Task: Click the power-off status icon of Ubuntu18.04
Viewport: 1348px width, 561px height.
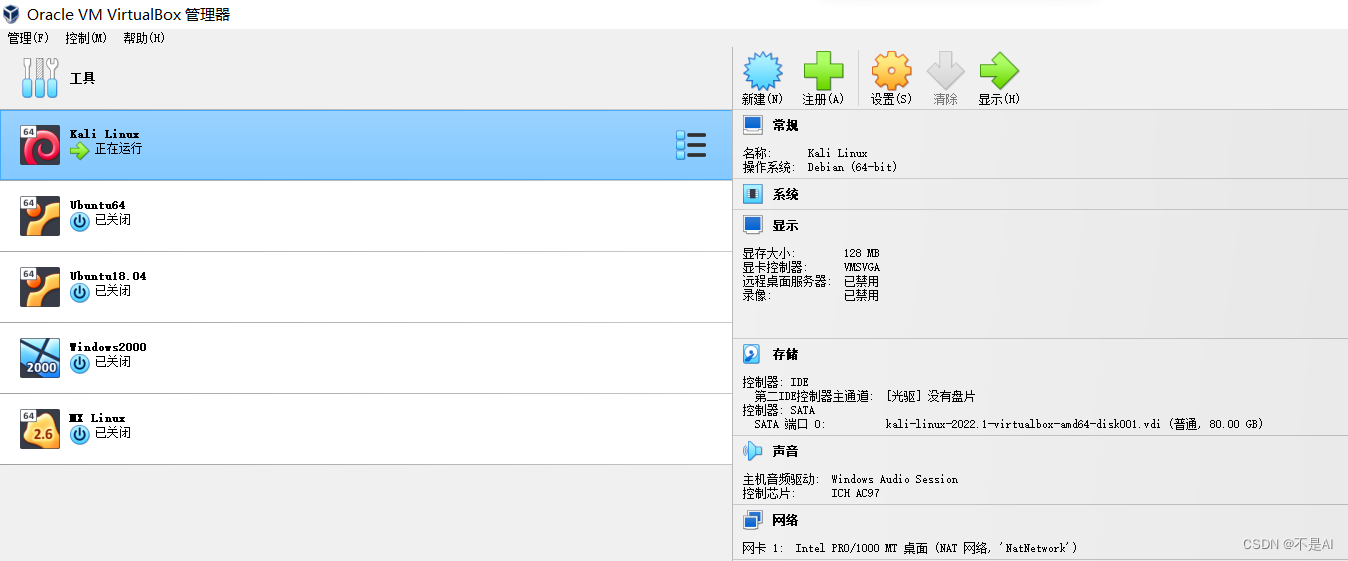Action: point(80,292)
